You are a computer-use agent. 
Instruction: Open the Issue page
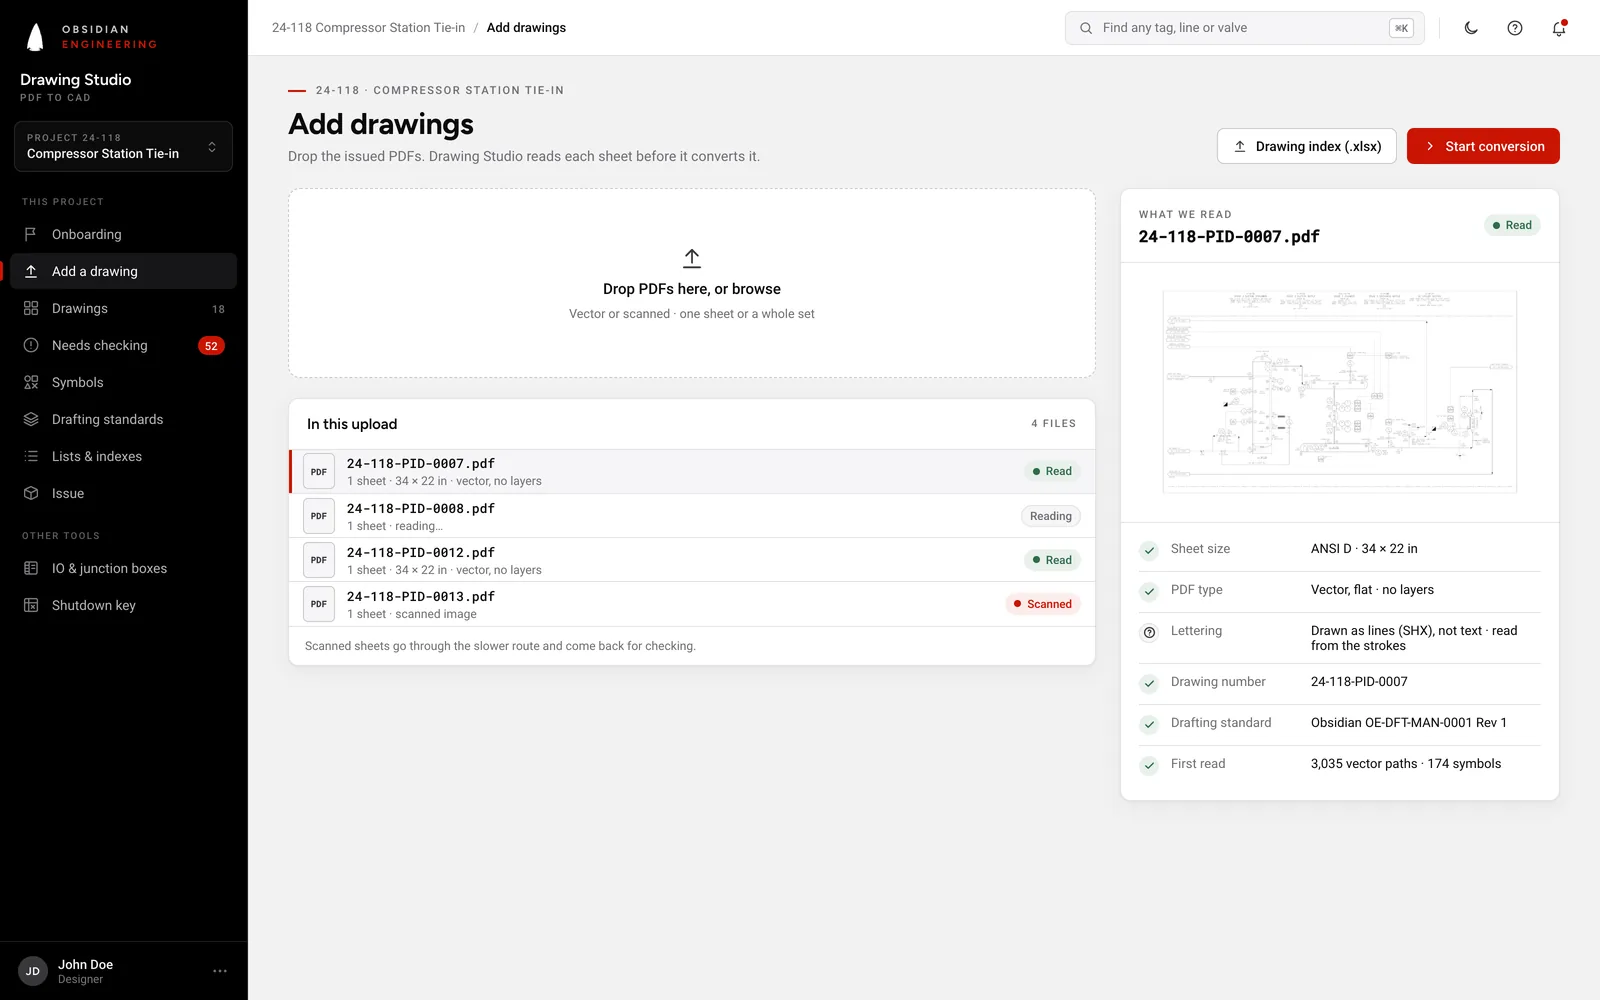point(123,493)
